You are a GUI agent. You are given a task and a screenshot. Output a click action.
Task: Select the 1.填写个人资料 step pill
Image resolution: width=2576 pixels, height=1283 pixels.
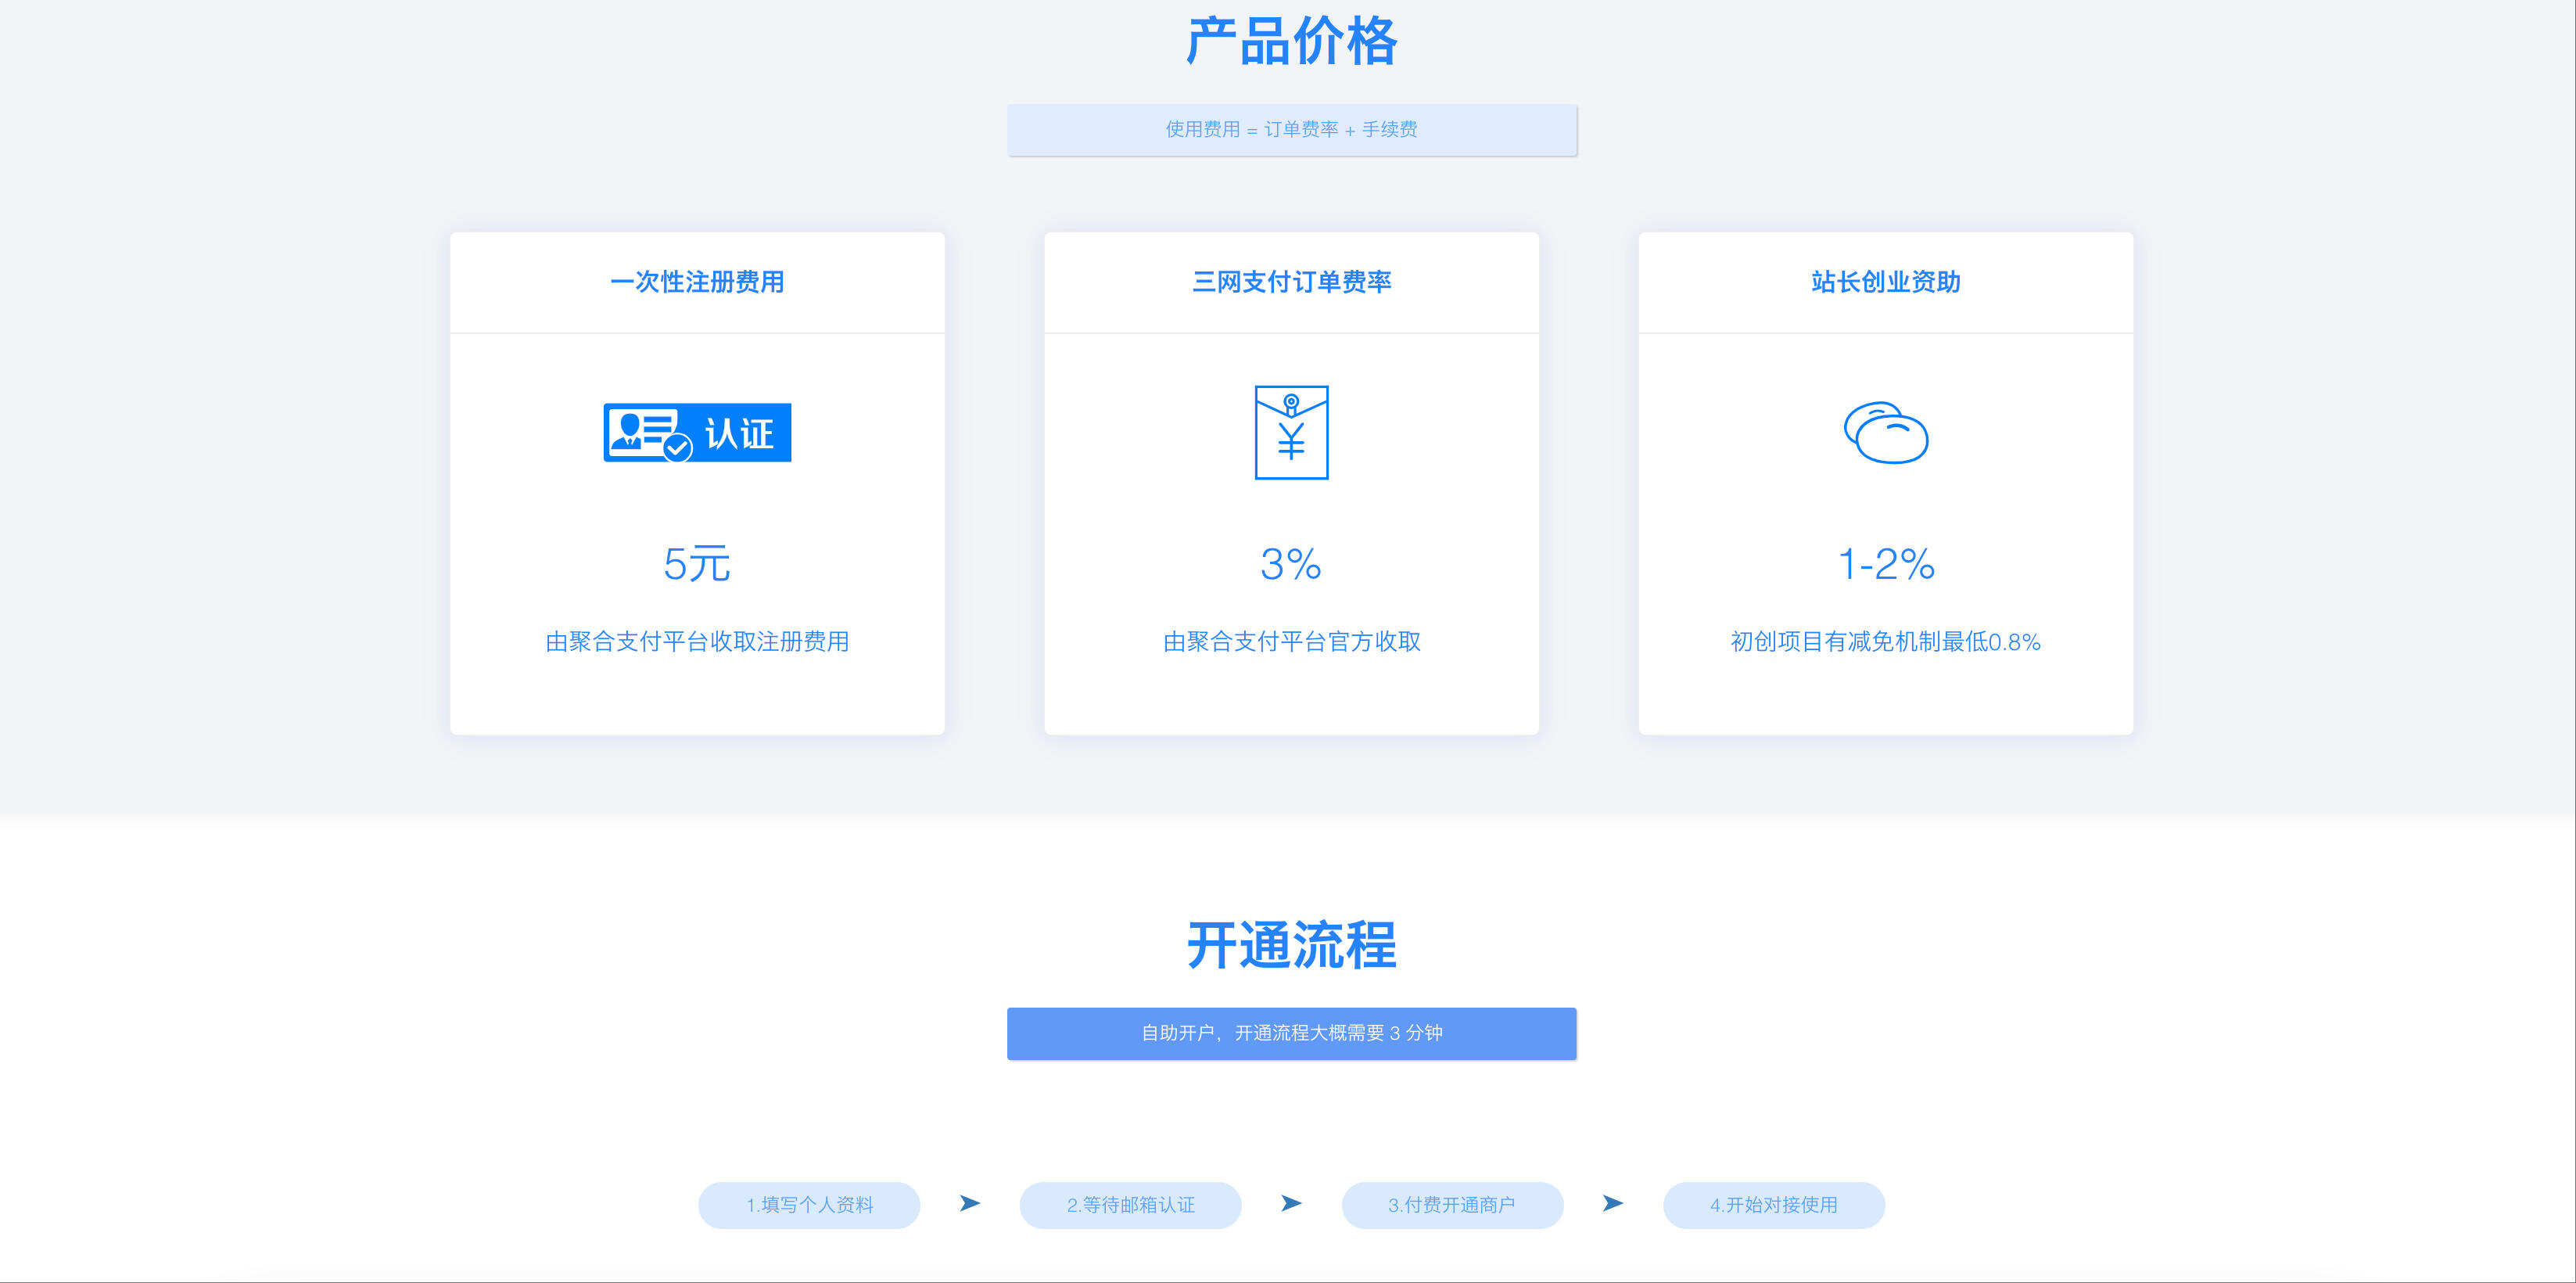(809, 1205)
